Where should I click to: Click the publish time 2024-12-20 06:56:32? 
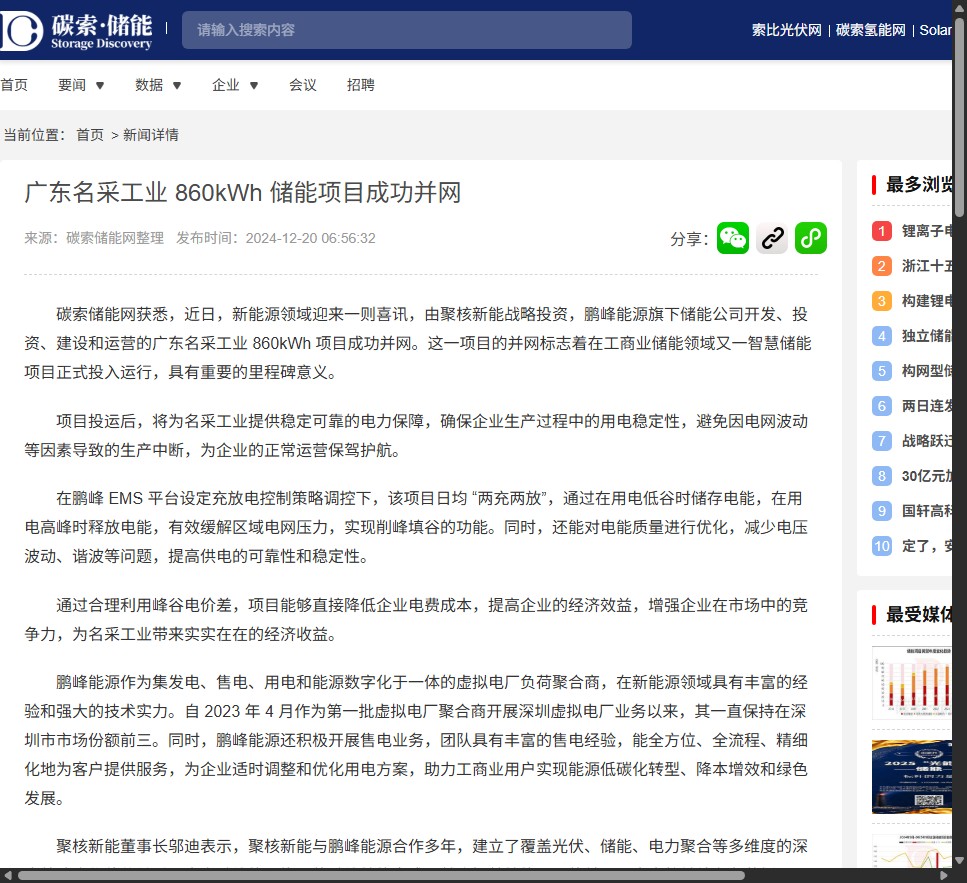coord(310,238)
